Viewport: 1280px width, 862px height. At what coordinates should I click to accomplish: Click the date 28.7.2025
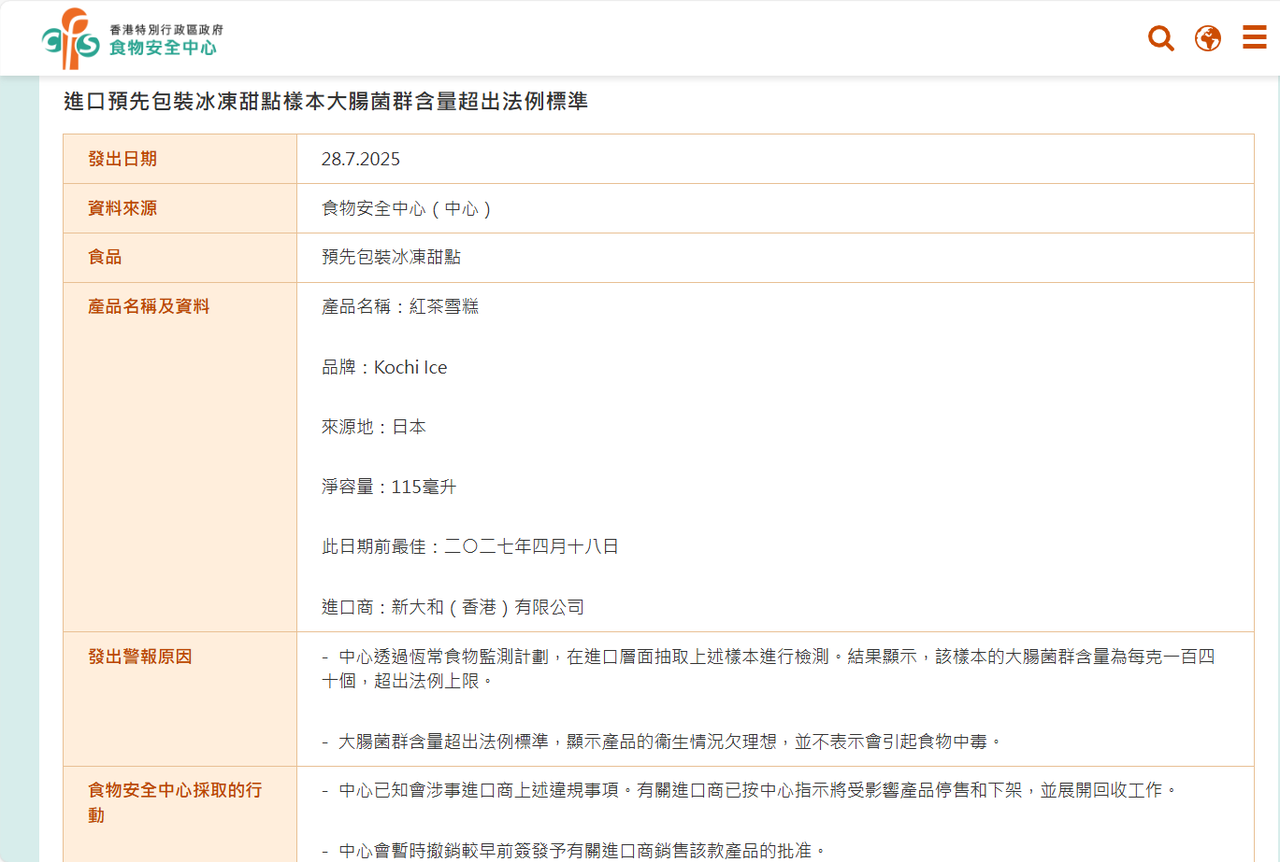[x=361, y=159]
